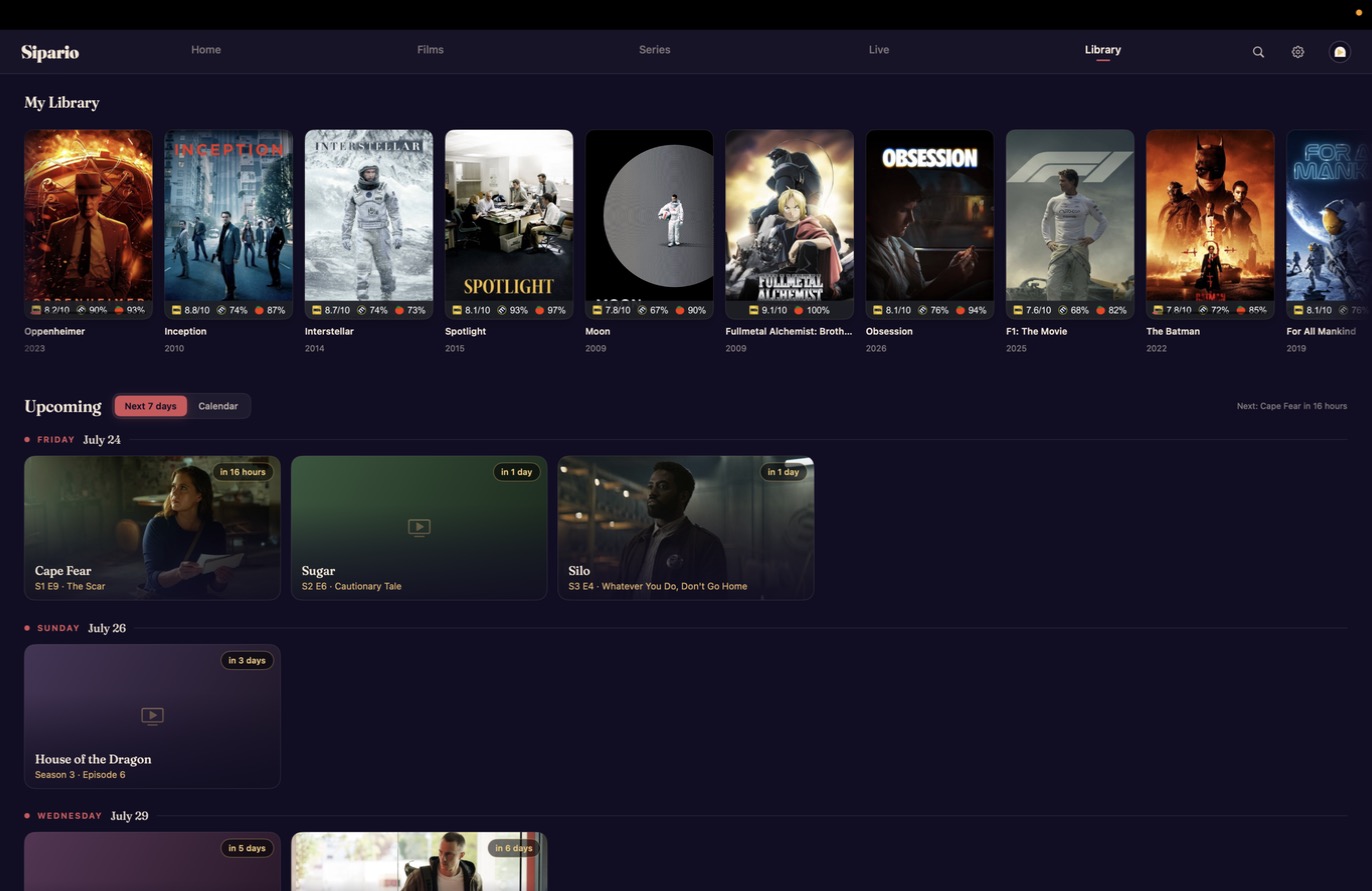1372x891 pixels.
Task: Open the F1: The Movie title link
Action: tap(1039, 331)
